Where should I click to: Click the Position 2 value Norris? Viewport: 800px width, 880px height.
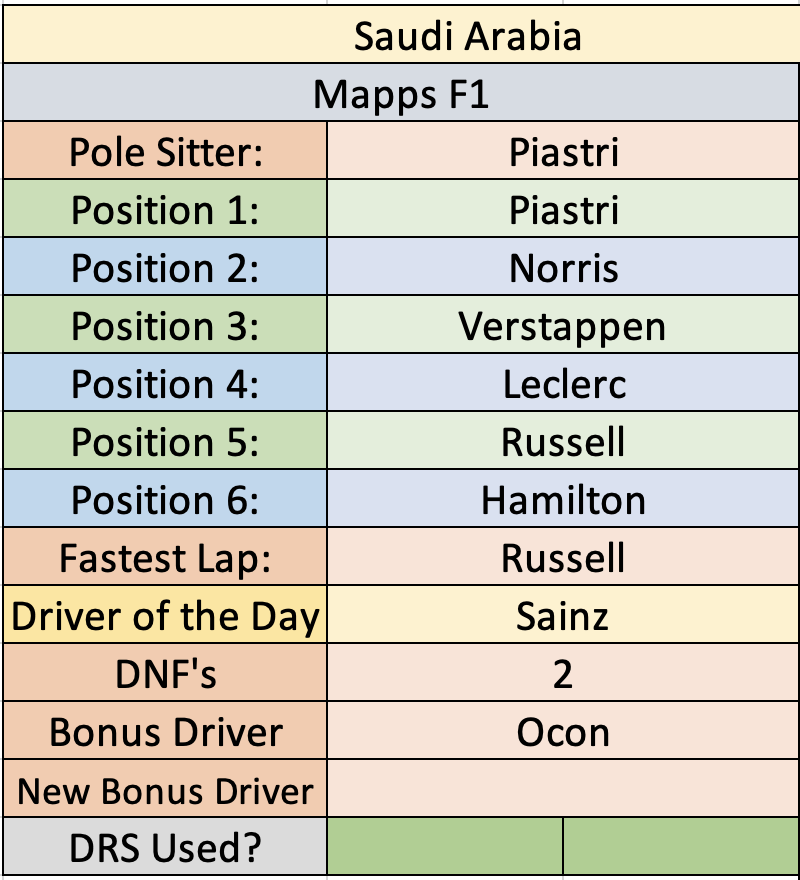click(x=564, y=267)
